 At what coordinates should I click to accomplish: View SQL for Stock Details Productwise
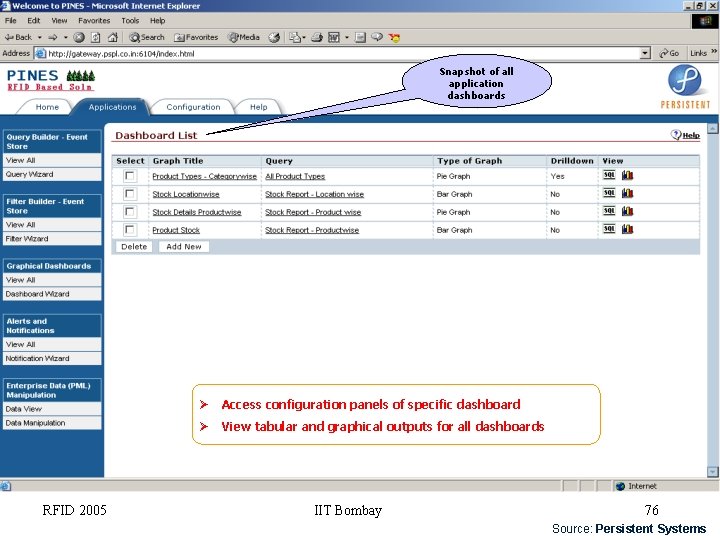(x=609, y=211)
